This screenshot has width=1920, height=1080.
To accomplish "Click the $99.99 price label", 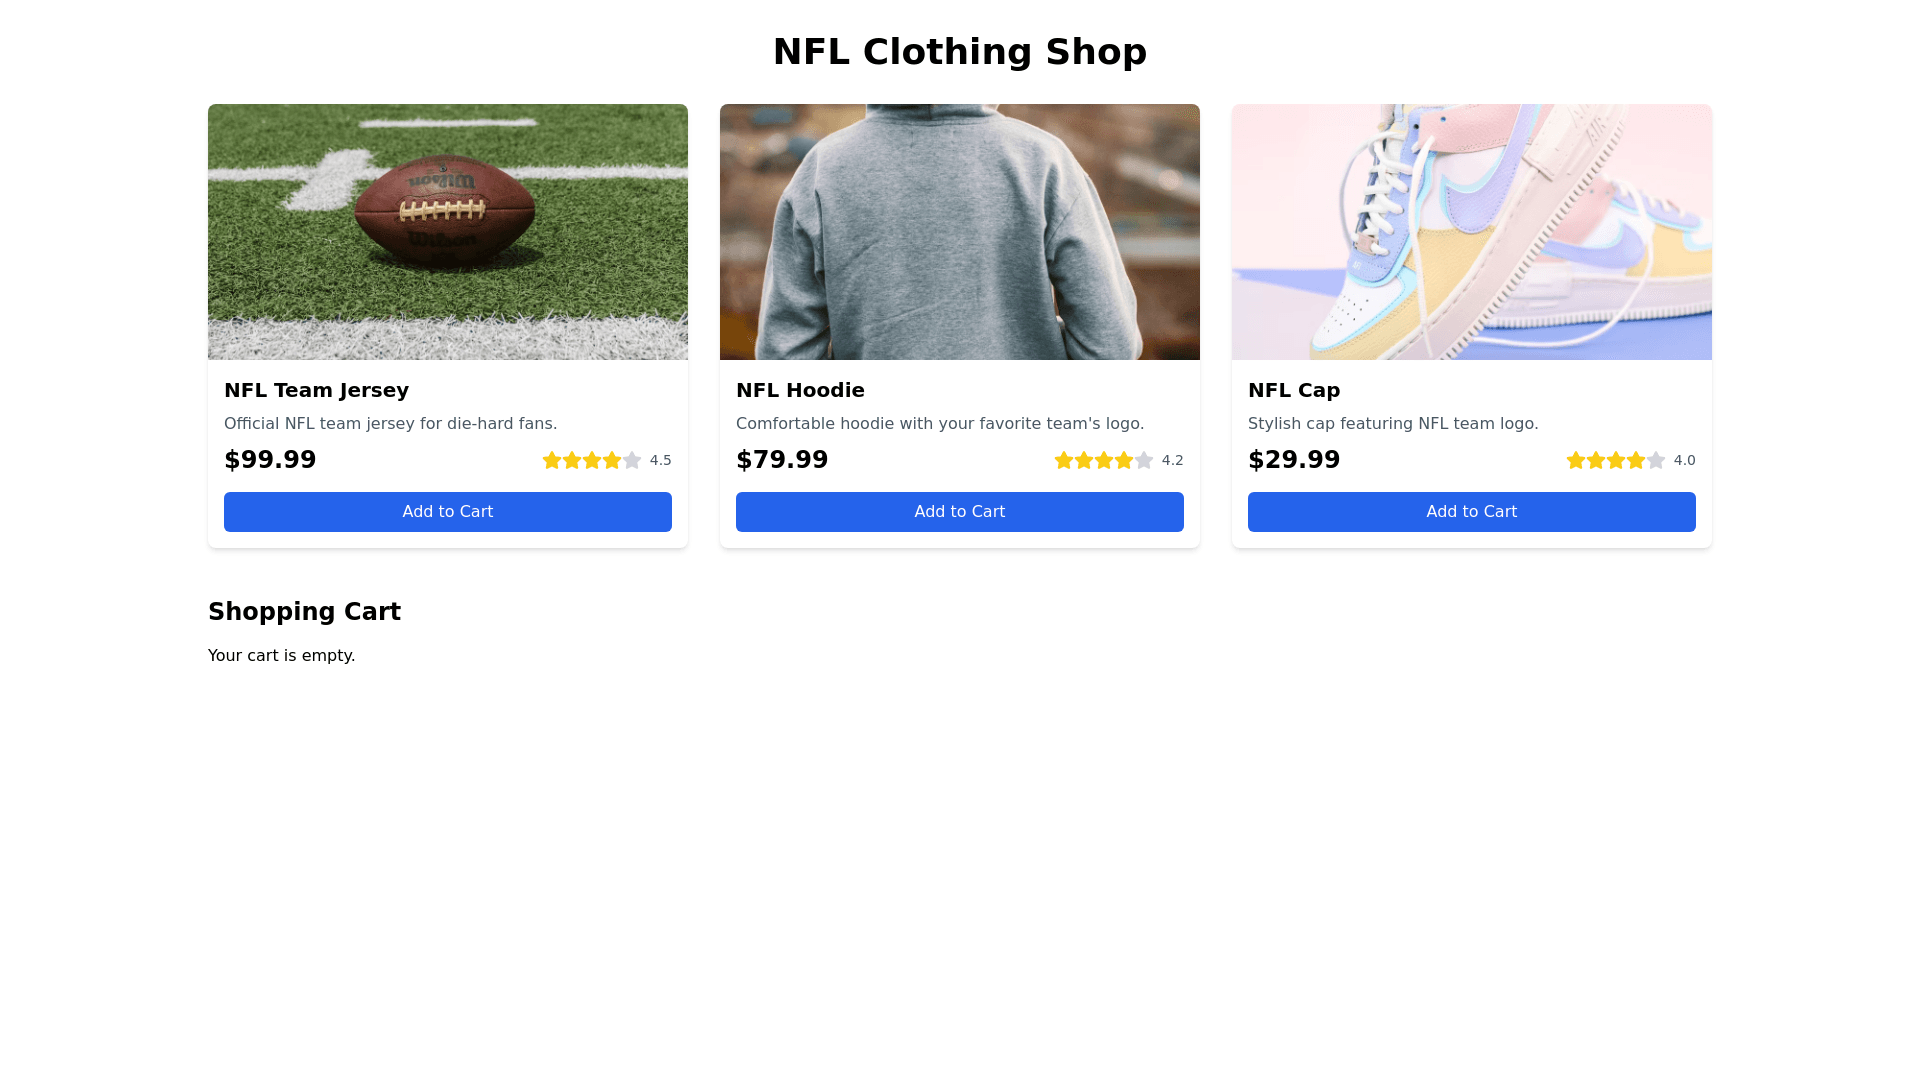I will coord(270,460).
